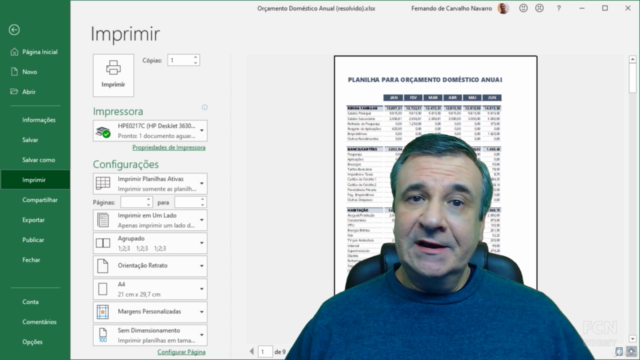The image size is (640, 360).
Task: Click the one-sided page icon
Action: (103, 220)
